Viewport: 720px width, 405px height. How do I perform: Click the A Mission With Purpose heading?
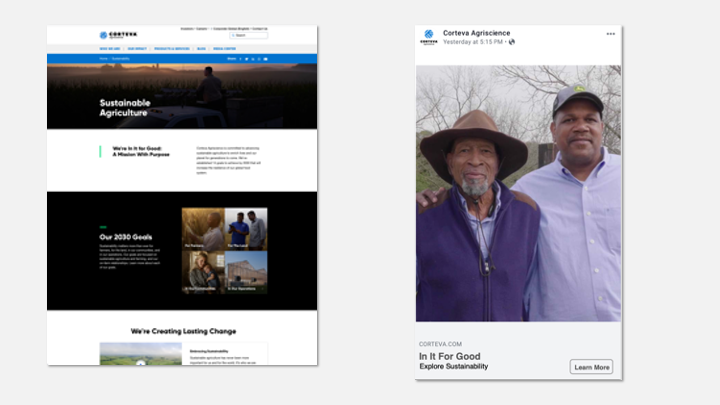pos(141,154)
